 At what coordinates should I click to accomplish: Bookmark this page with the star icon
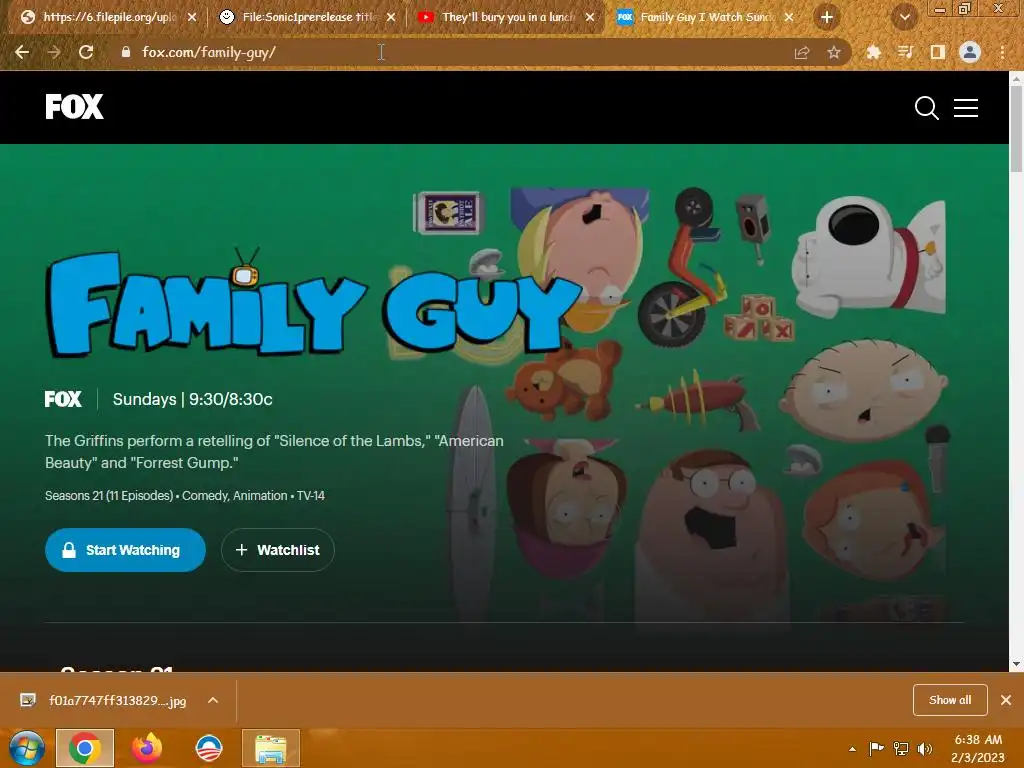834,53
